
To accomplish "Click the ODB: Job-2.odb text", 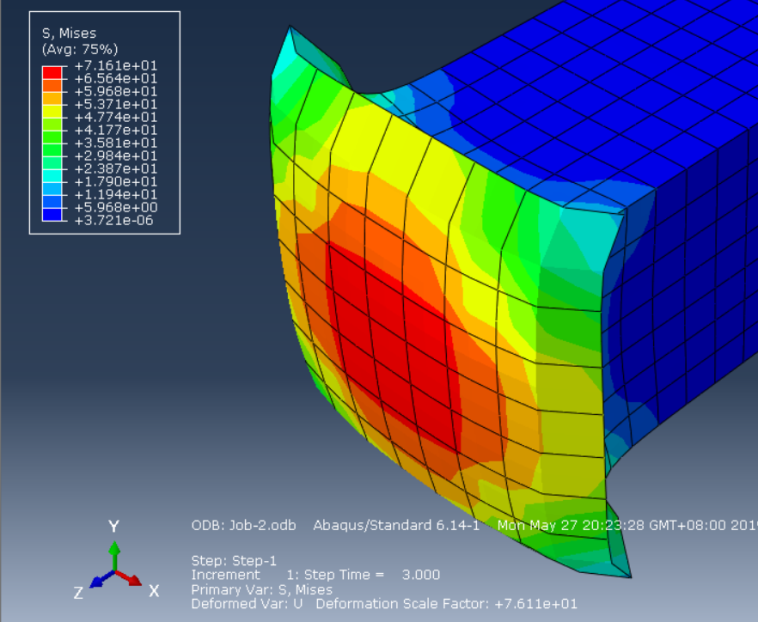I will (244, 525).
